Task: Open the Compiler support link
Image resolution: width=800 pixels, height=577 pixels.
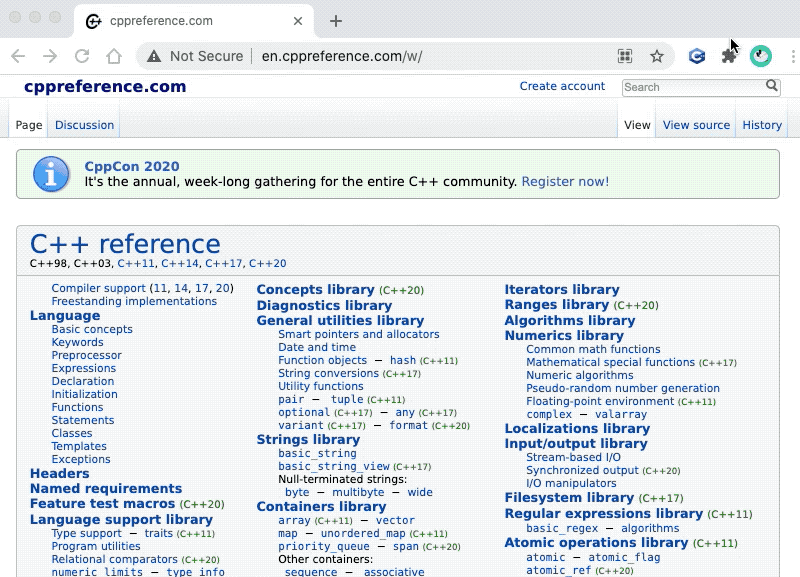Action: pyautogui.click(x=98, y=288)
